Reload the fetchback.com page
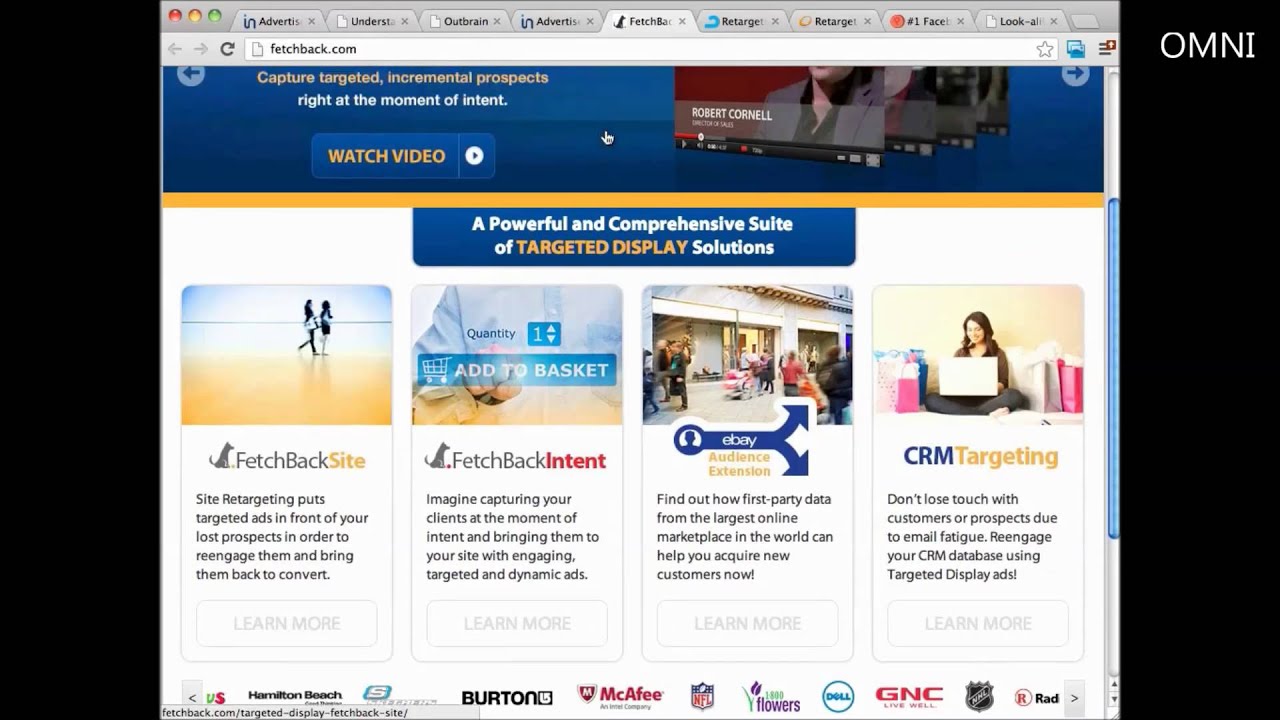 [227, 49]
